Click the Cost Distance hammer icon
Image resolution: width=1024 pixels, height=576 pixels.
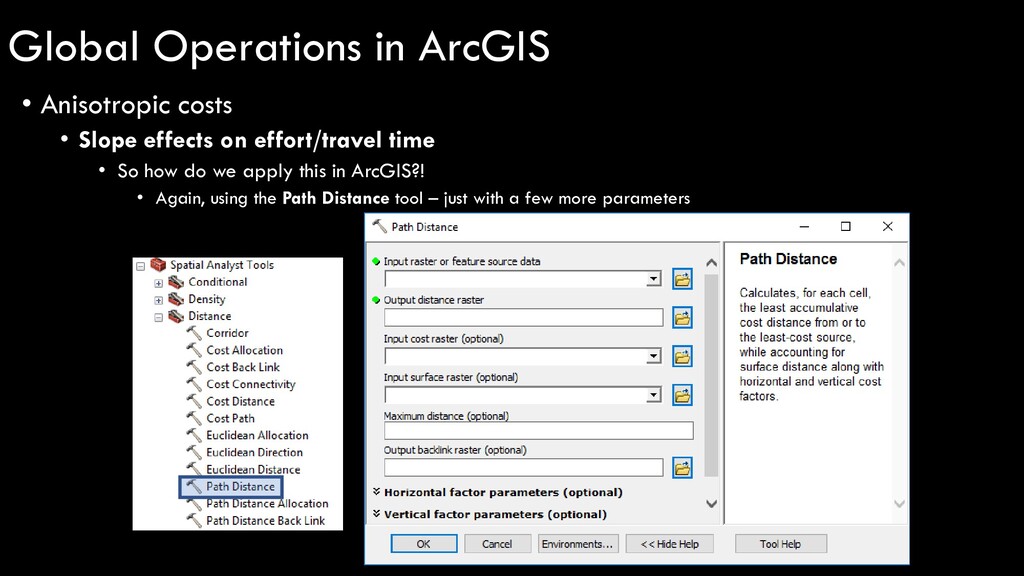(x=194, y=400)
